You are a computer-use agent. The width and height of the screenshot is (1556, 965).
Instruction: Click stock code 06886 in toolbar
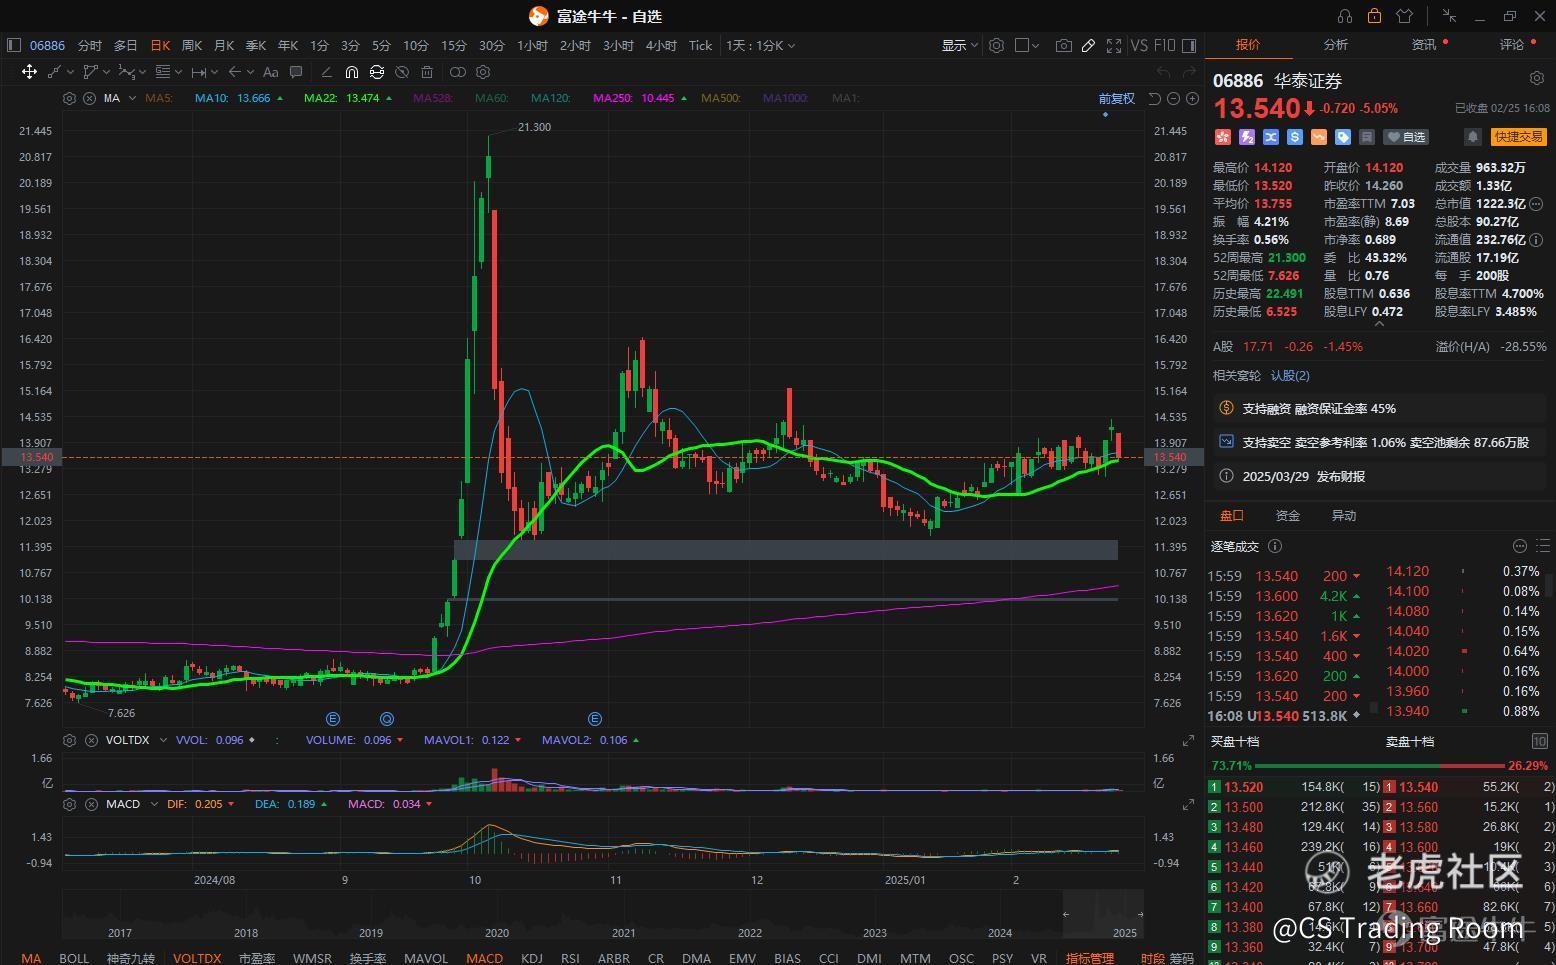point(47,45)
